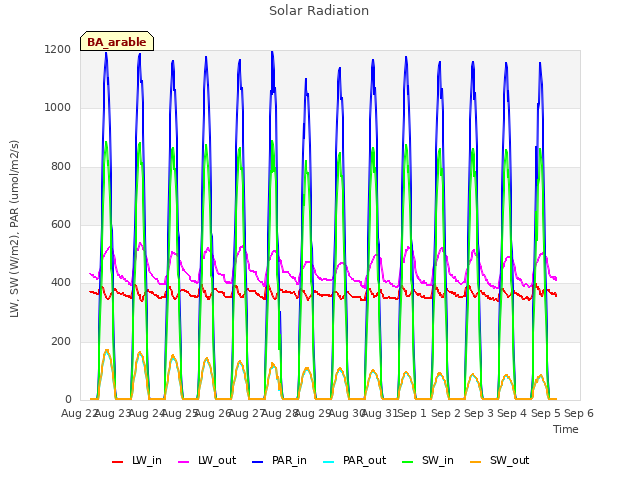Screen dimensions: 640x480
Task: Click the 1000 y-axis tick label
Action: coord(58,108)
